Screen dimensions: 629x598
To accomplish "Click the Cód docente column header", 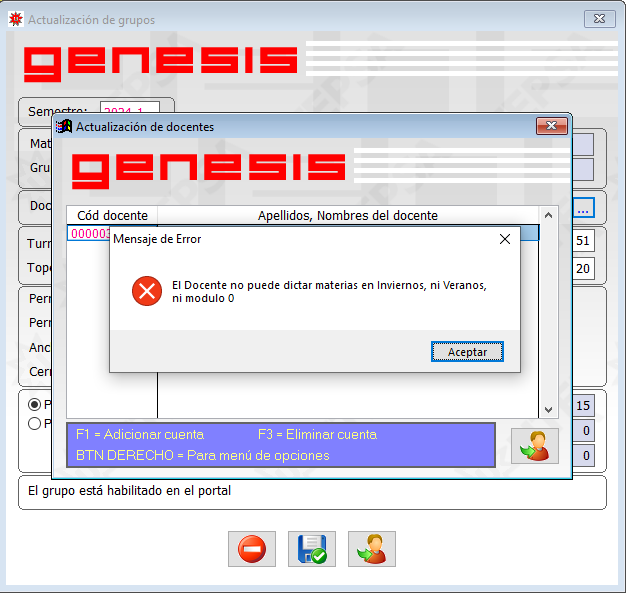I will tap(112, 215).
